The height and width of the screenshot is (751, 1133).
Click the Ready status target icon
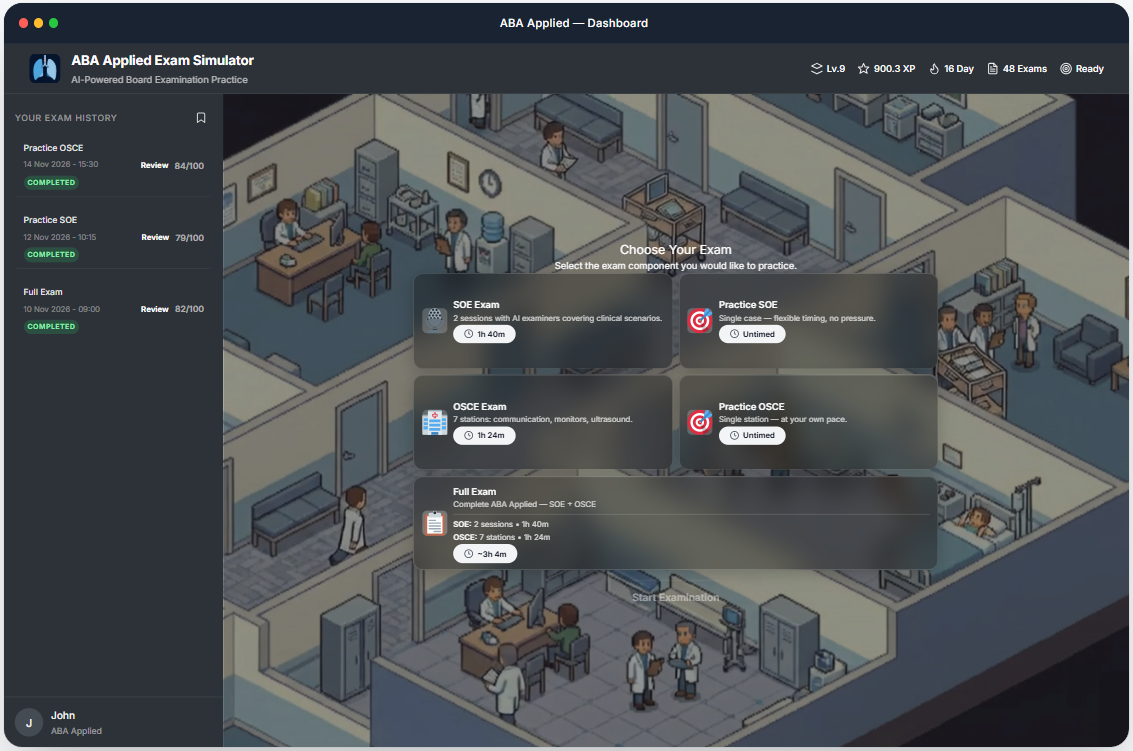click(1065, 69)
